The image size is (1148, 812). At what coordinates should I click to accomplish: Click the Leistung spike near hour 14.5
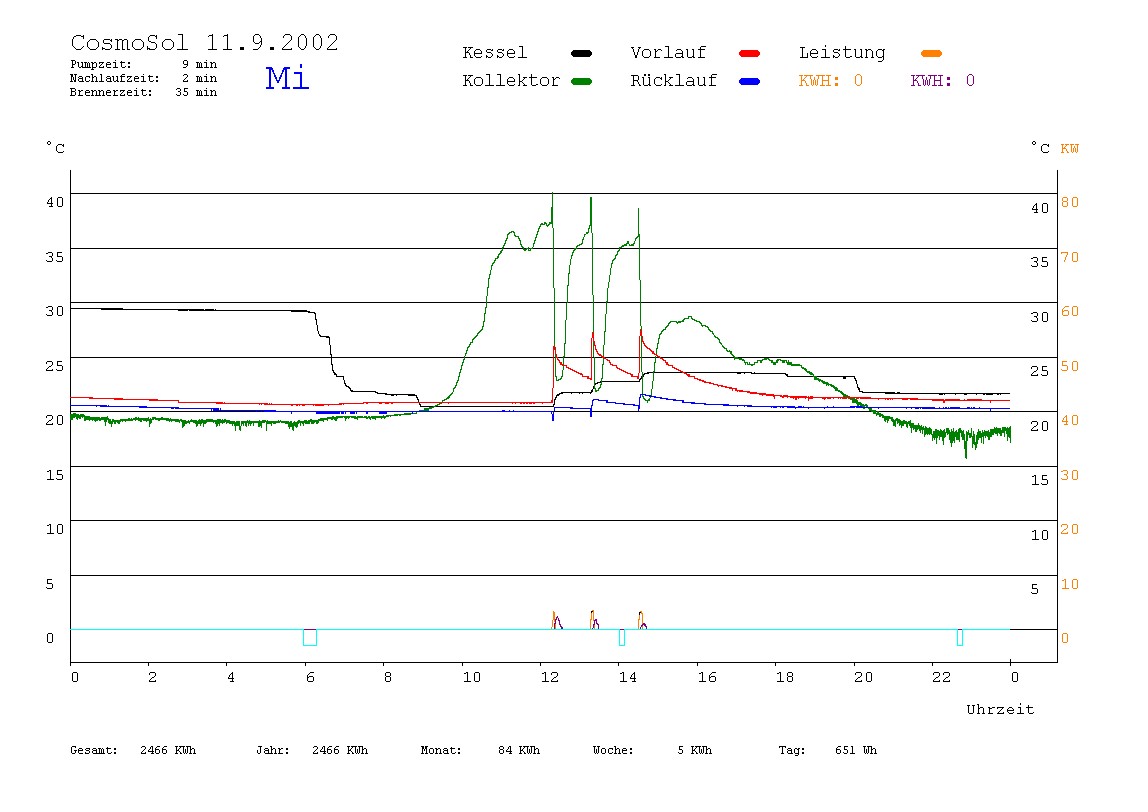tap(642, 621)
